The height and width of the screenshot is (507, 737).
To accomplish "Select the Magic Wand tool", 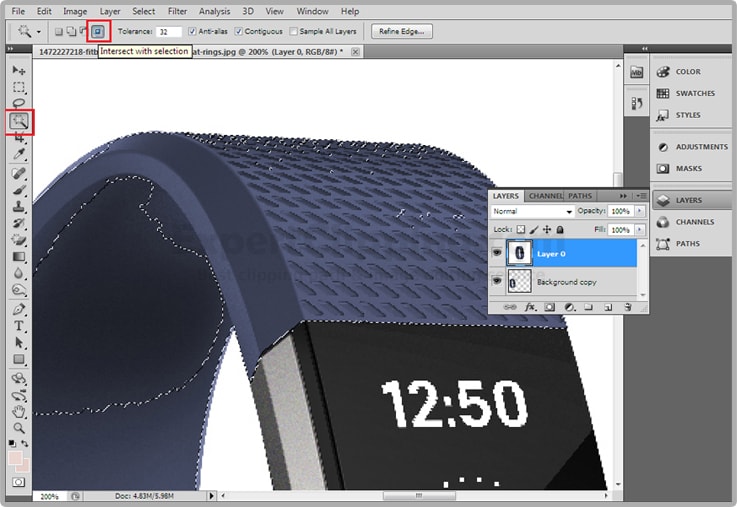I will 19,122.
